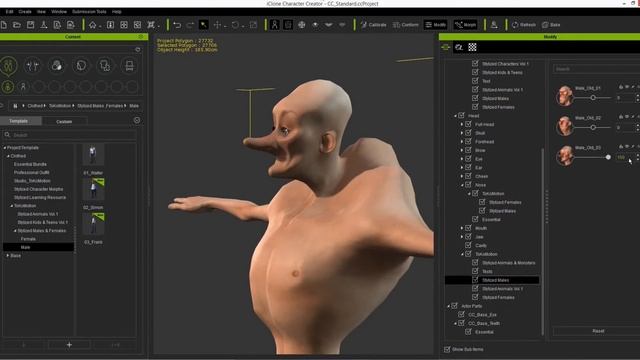Toggle the Head category checkbox
This screenshot has height=360, width=640.
(x=462, y=116)
